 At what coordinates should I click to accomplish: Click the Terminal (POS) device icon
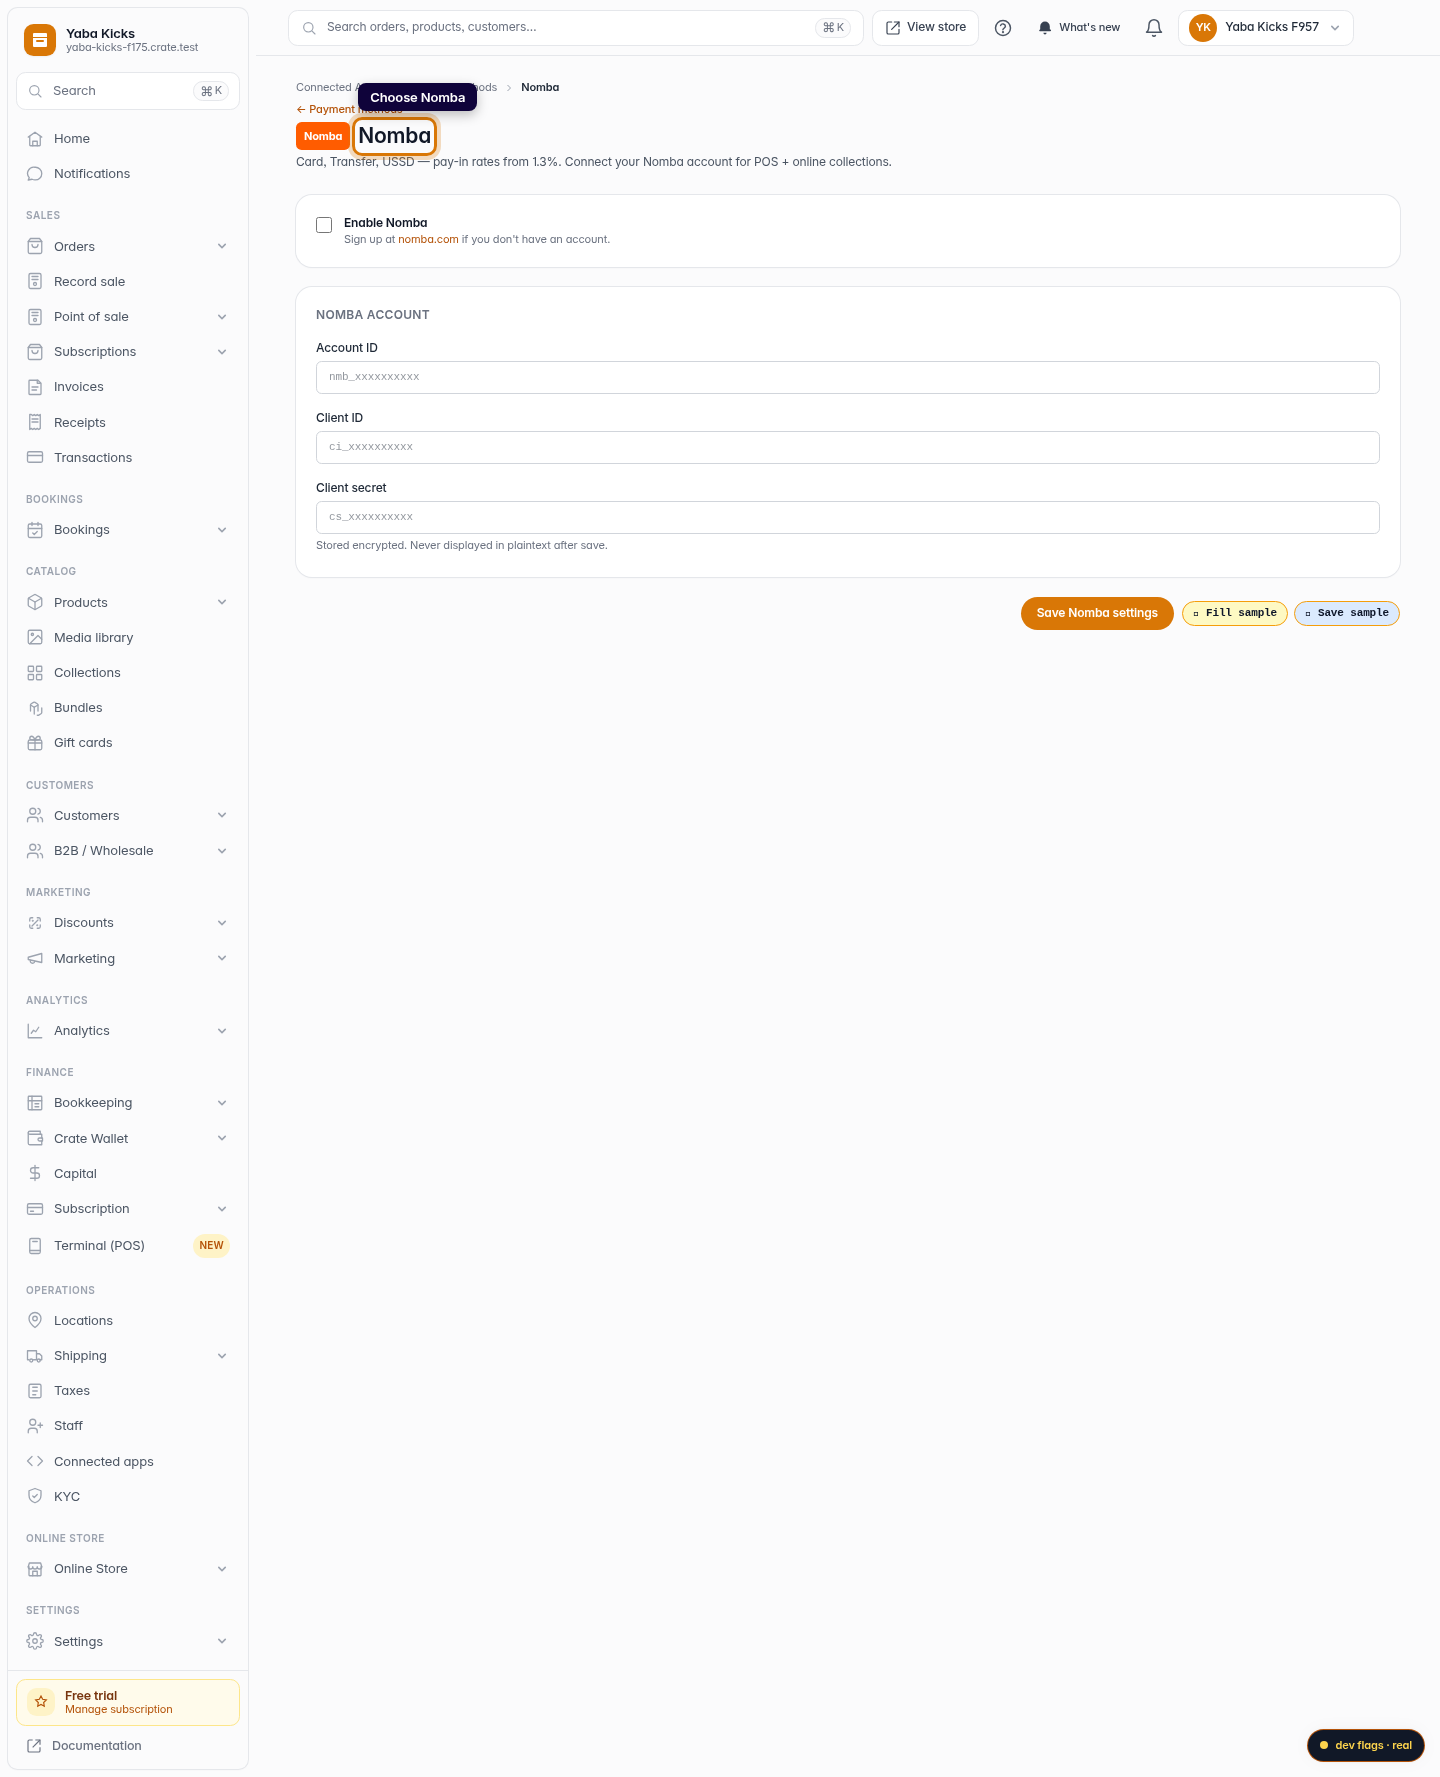point(35,1246)
